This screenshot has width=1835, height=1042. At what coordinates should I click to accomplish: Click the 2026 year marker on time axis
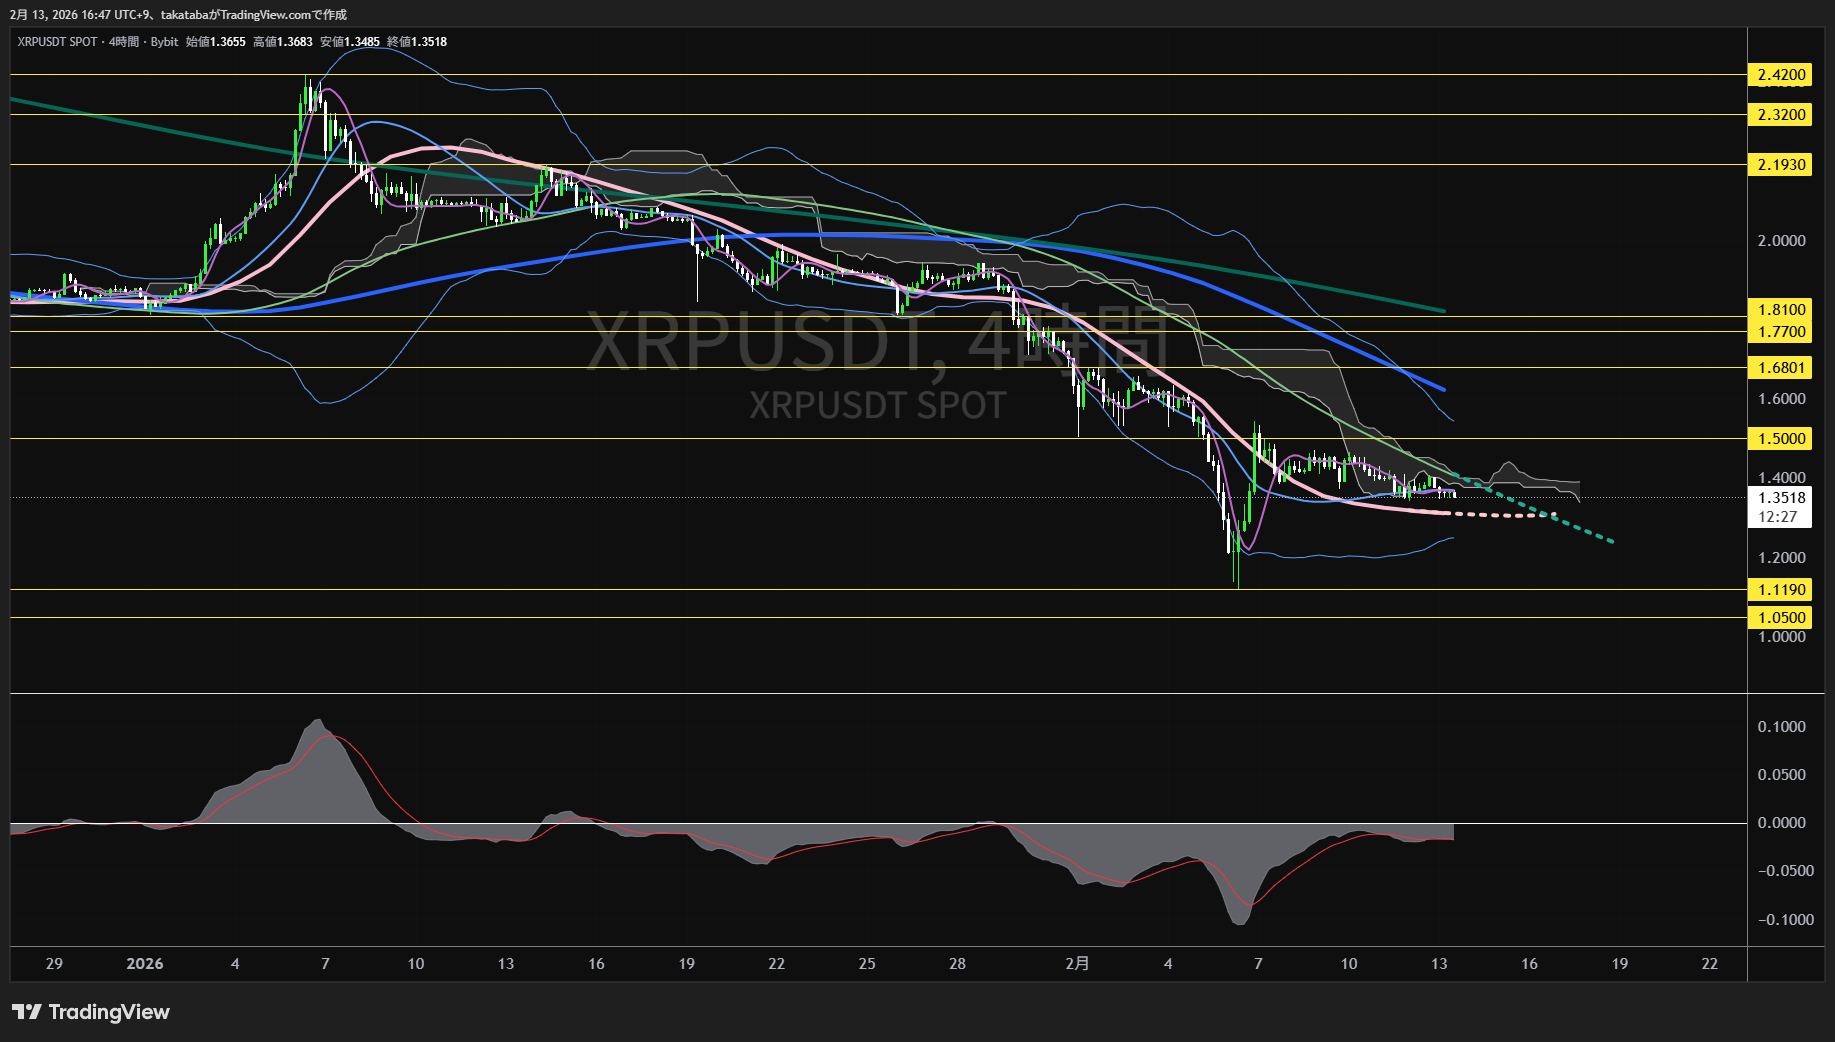(x=145, y=964)
